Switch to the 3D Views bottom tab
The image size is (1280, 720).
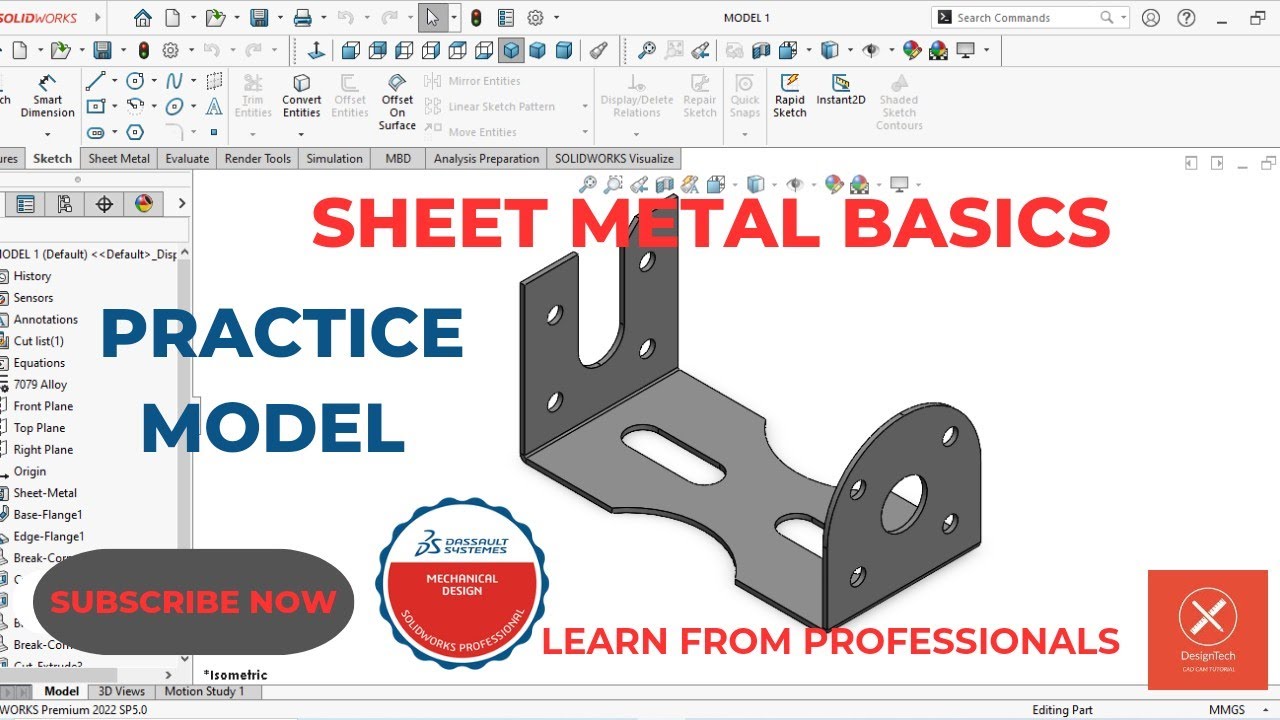(122, 691)
